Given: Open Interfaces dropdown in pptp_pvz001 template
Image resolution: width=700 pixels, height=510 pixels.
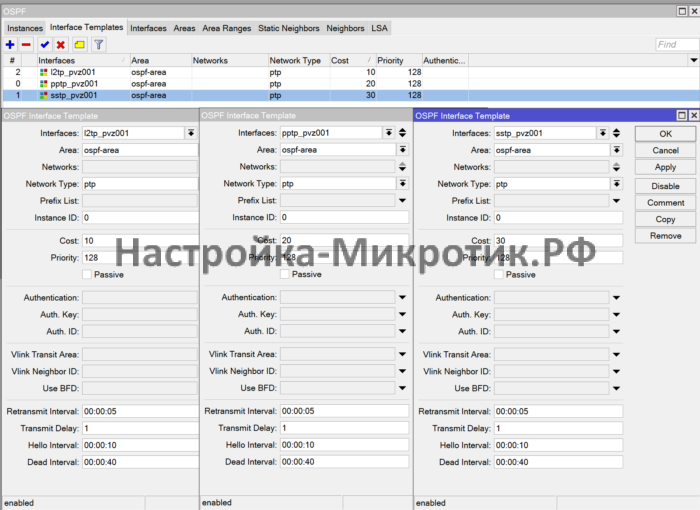Looking at the screenshot, I should (389, 133).
